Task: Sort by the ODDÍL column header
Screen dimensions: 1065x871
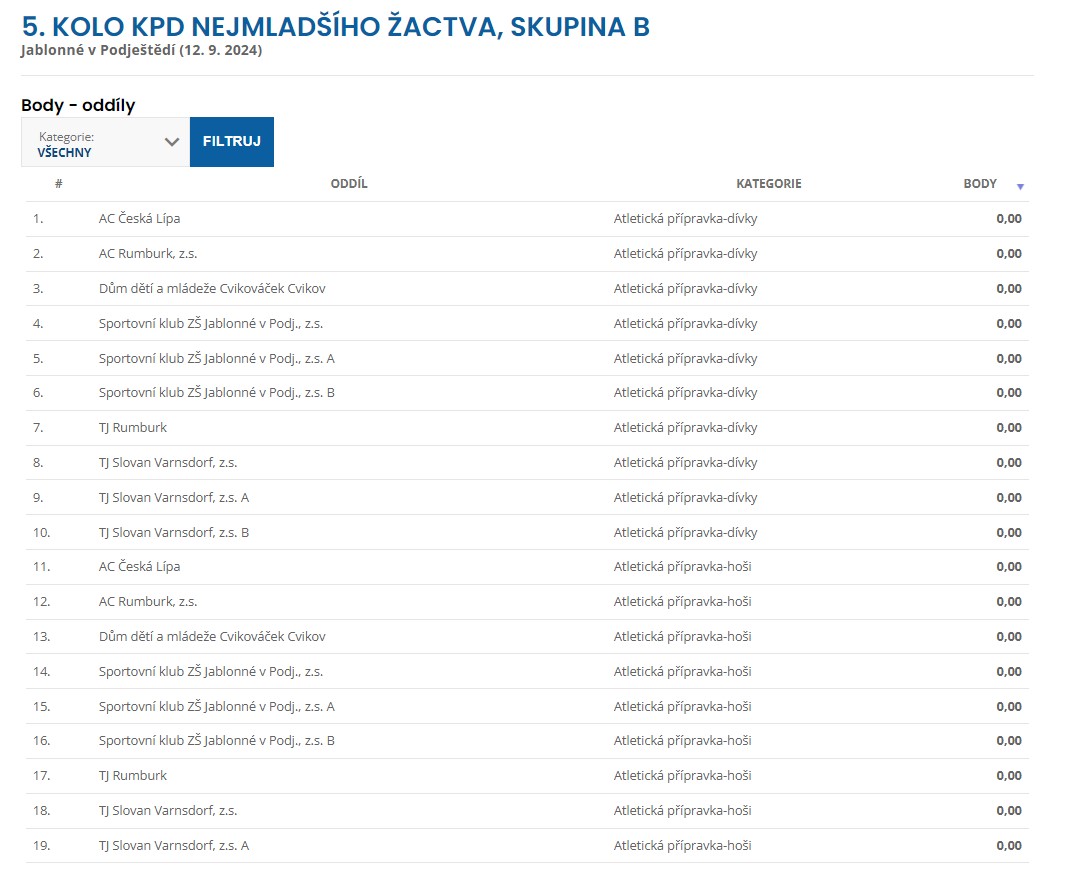Action: tap(348, 183)
